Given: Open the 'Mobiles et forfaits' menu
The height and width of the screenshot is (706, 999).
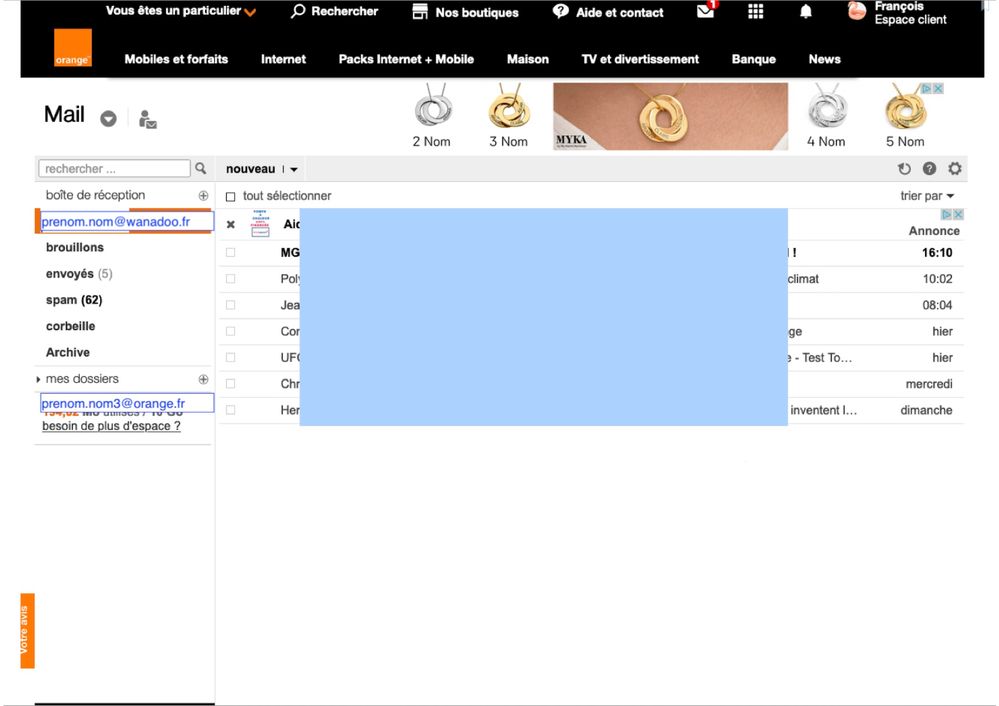Looking at the screenshot, I should click(x=176, y=59).
